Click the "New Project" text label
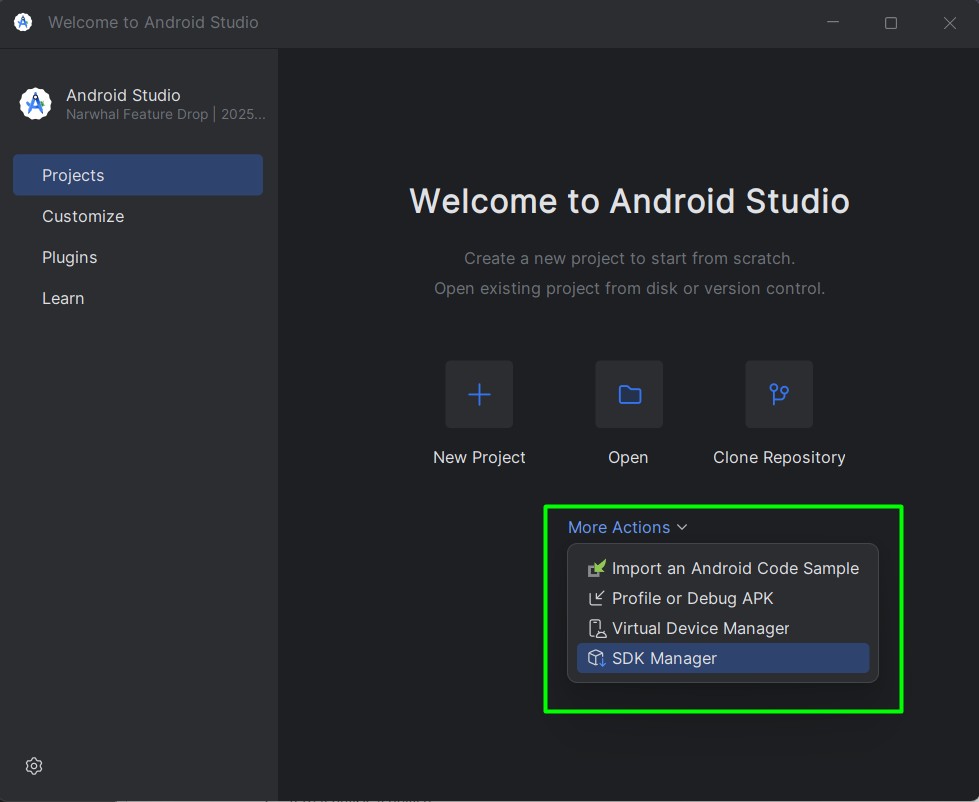 (x=479, y=457)
